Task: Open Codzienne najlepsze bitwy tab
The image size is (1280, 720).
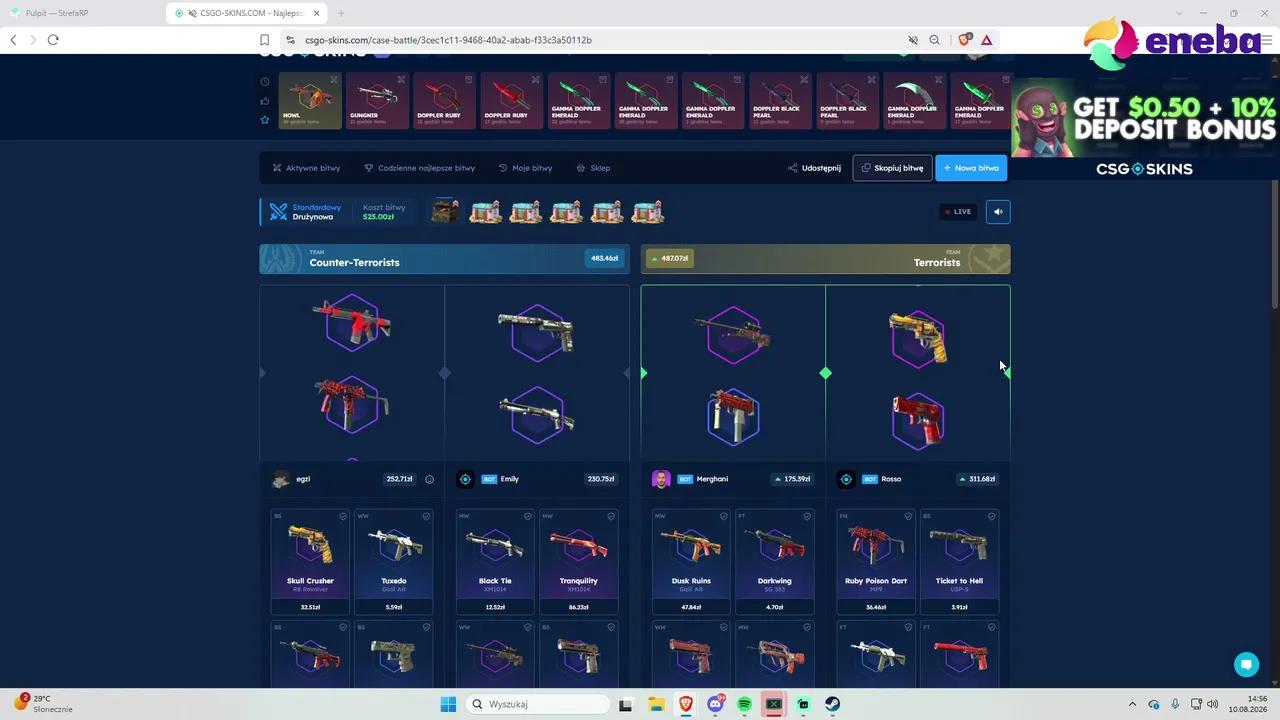Action: click(x=419, y=168)
